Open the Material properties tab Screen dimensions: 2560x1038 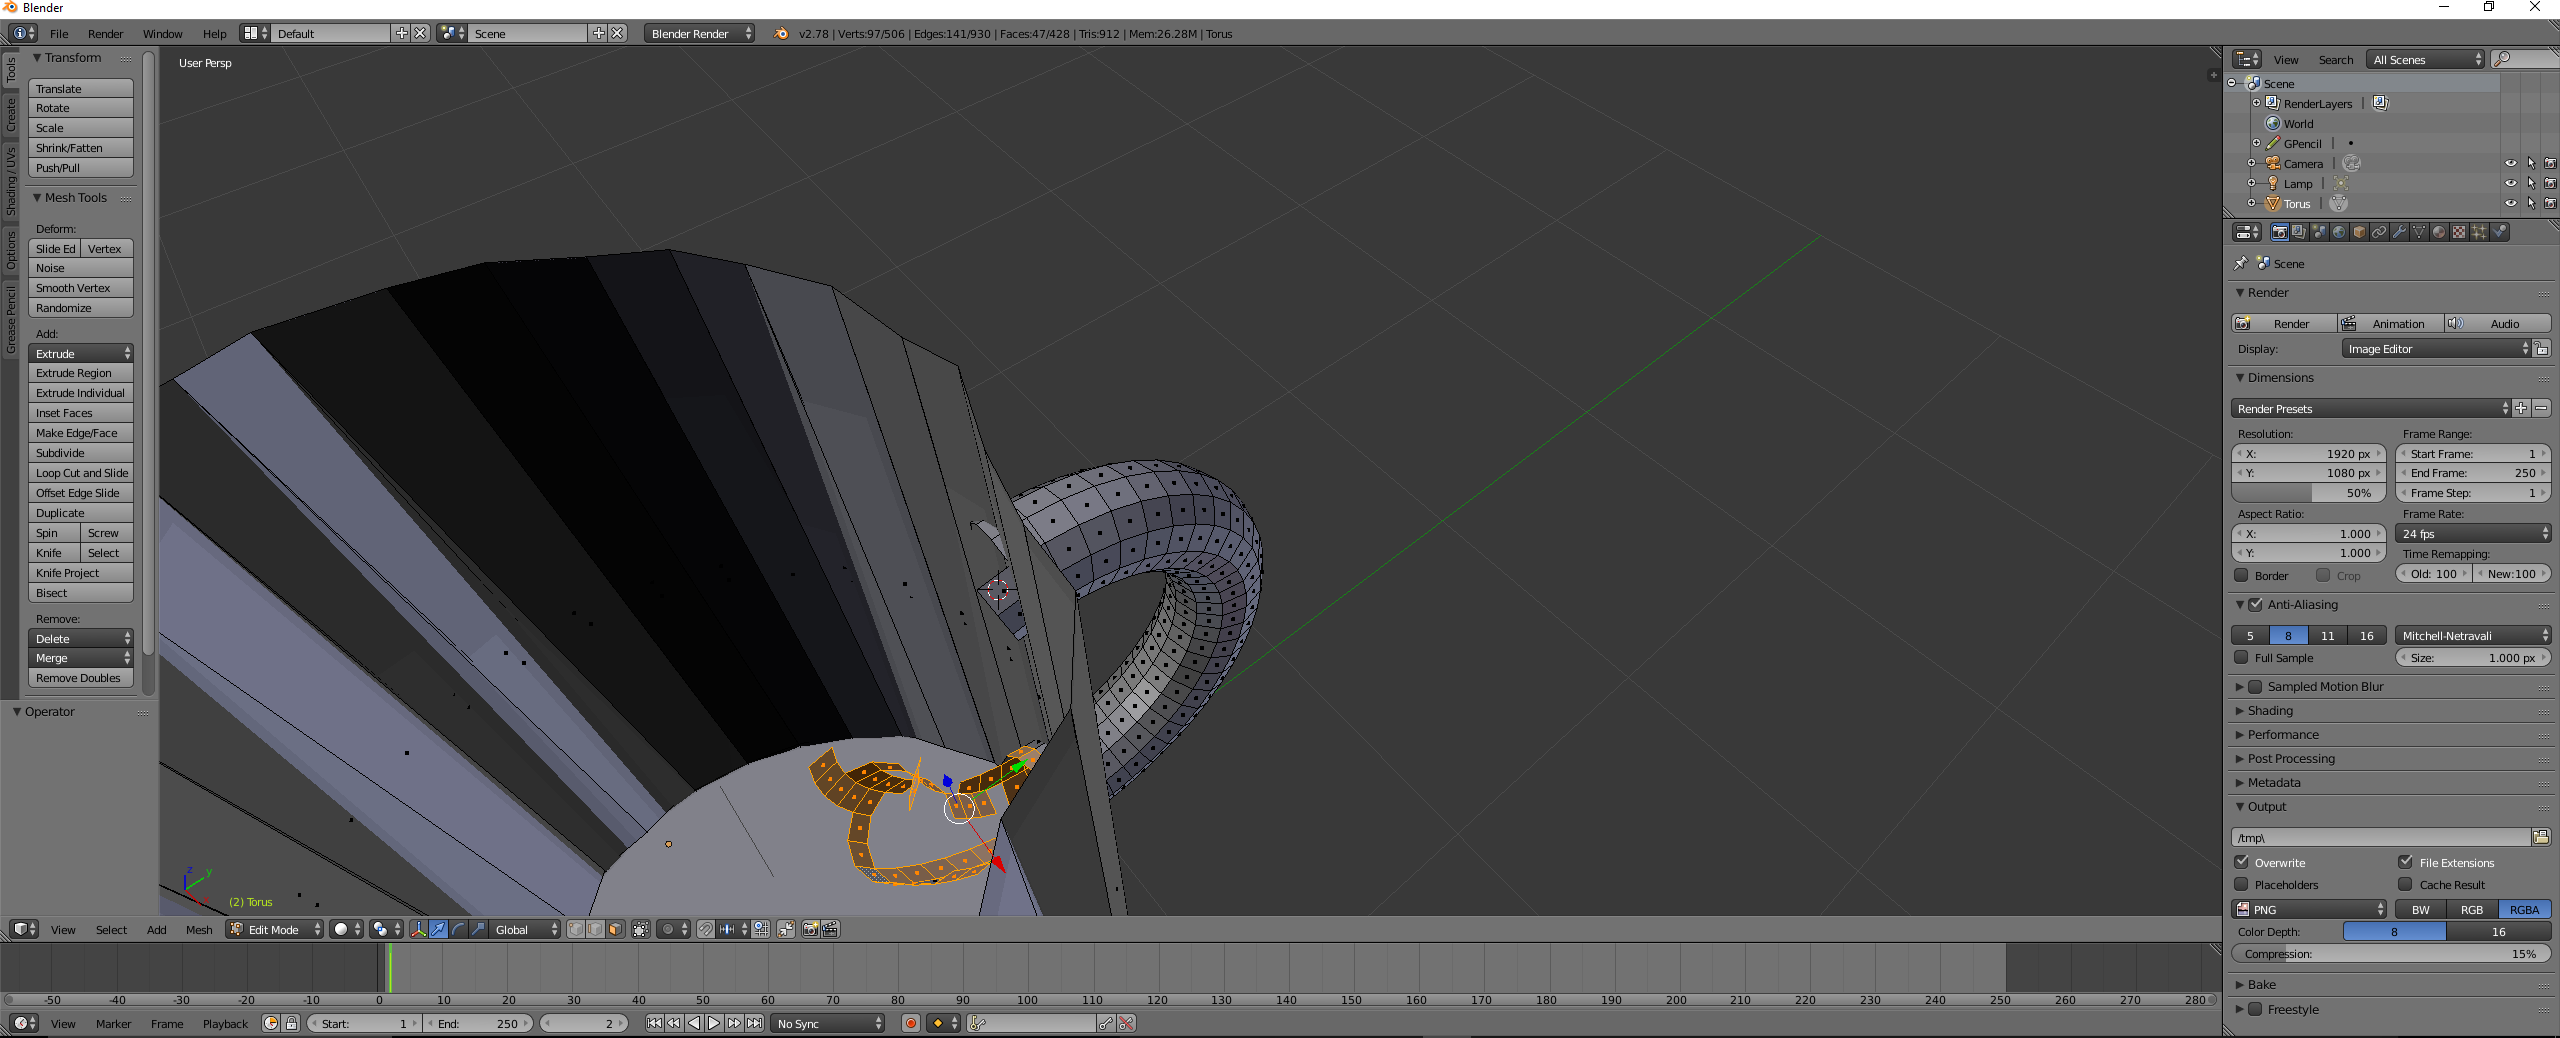point(2439,232)
